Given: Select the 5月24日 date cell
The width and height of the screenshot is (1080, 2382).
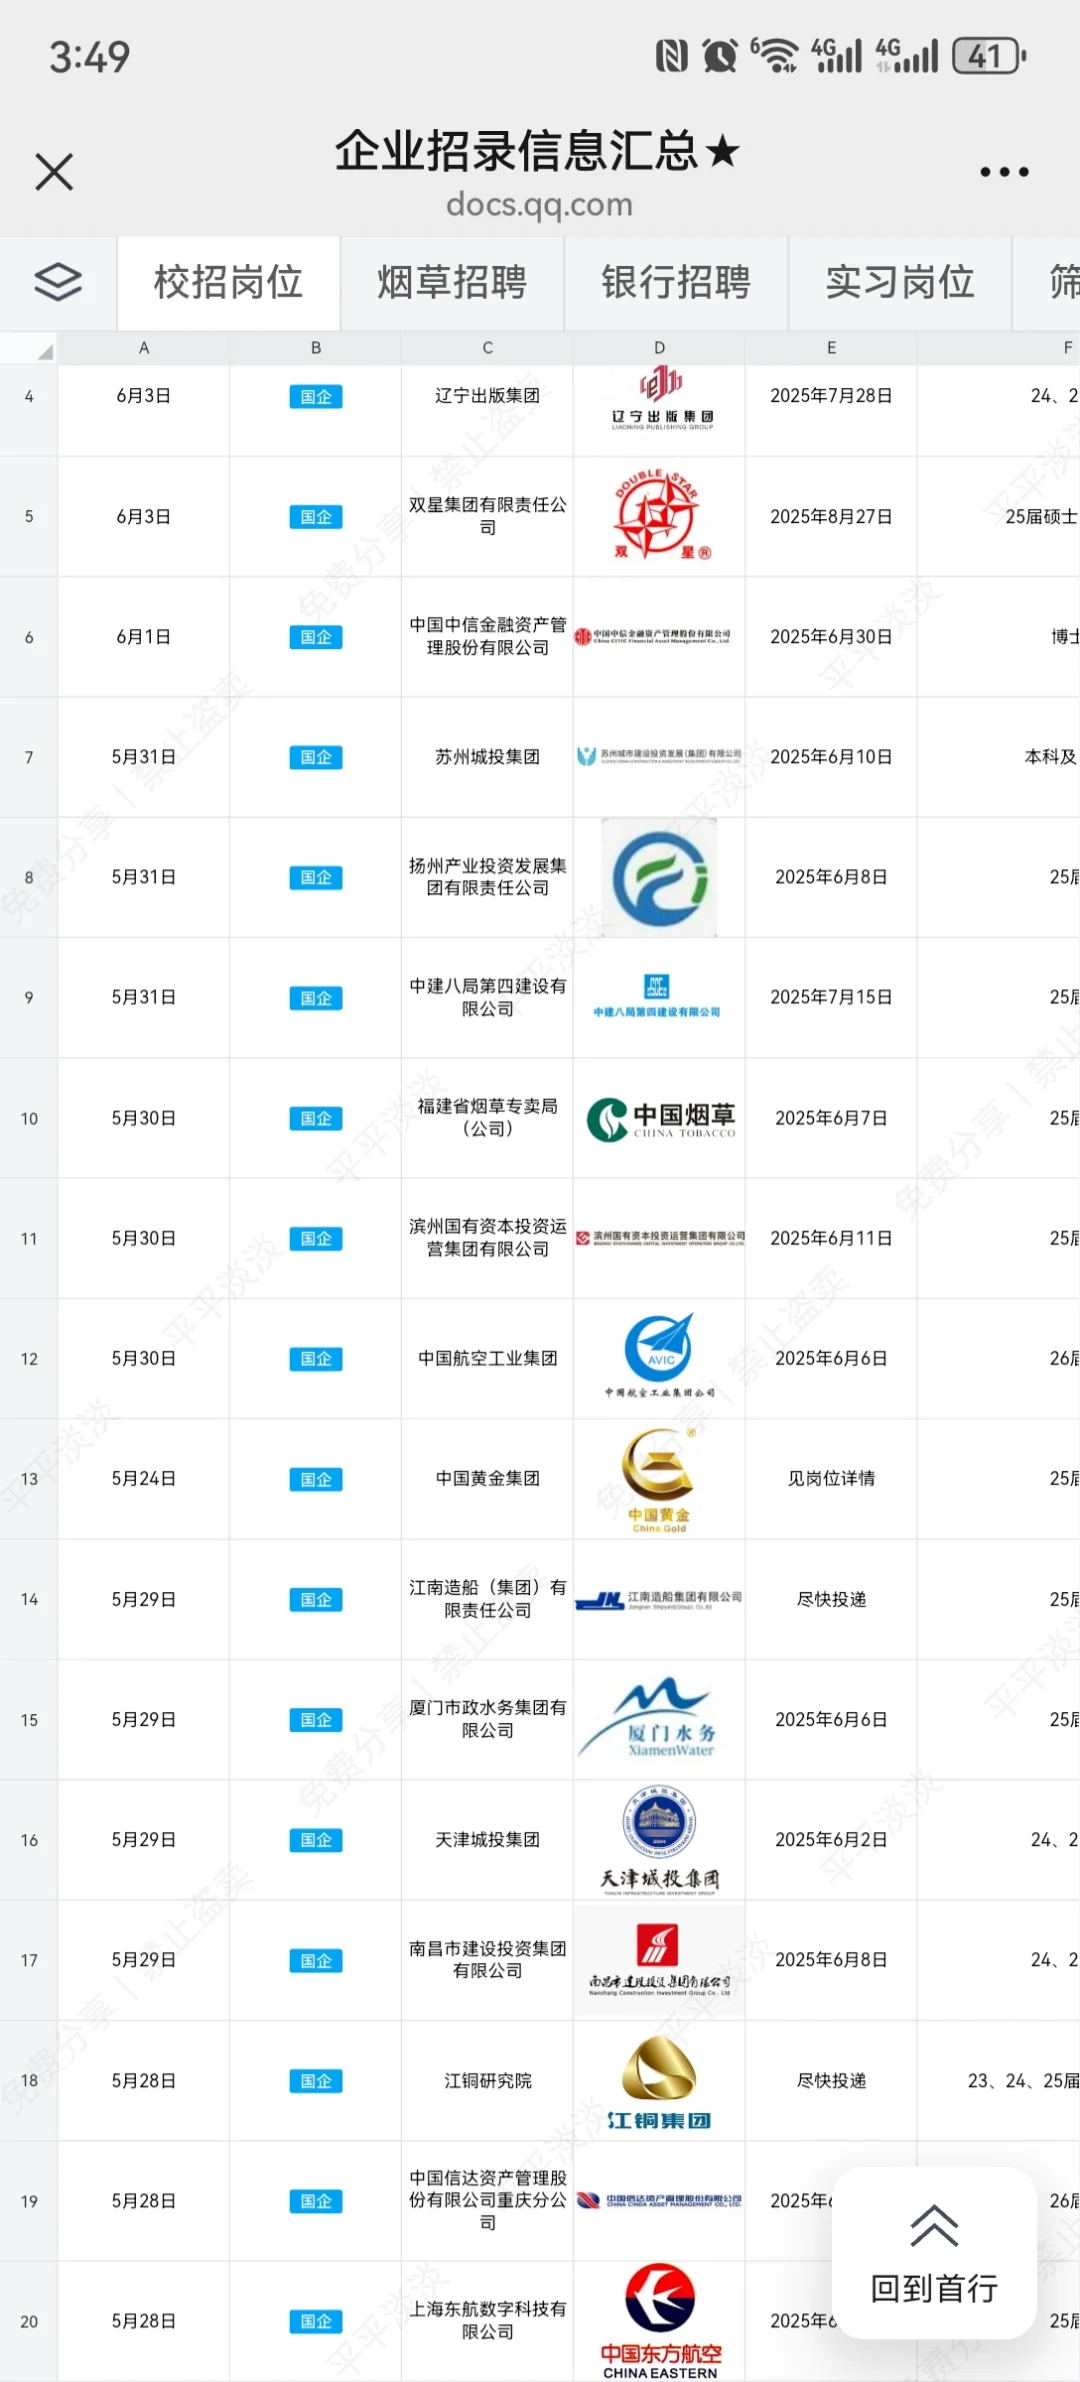Looking at the screenshot, I should (144, 1479).
